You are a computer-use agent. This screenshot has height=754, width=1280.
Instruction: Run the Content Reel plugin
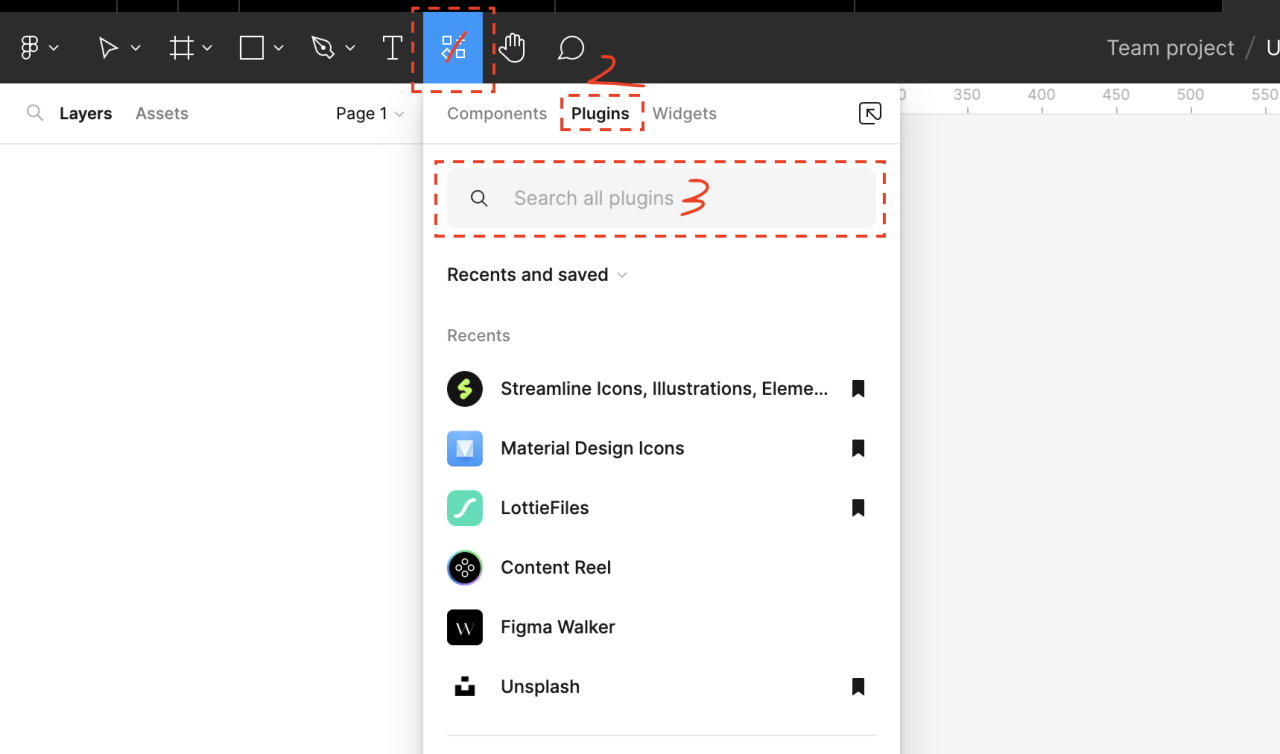coord(556,568)
